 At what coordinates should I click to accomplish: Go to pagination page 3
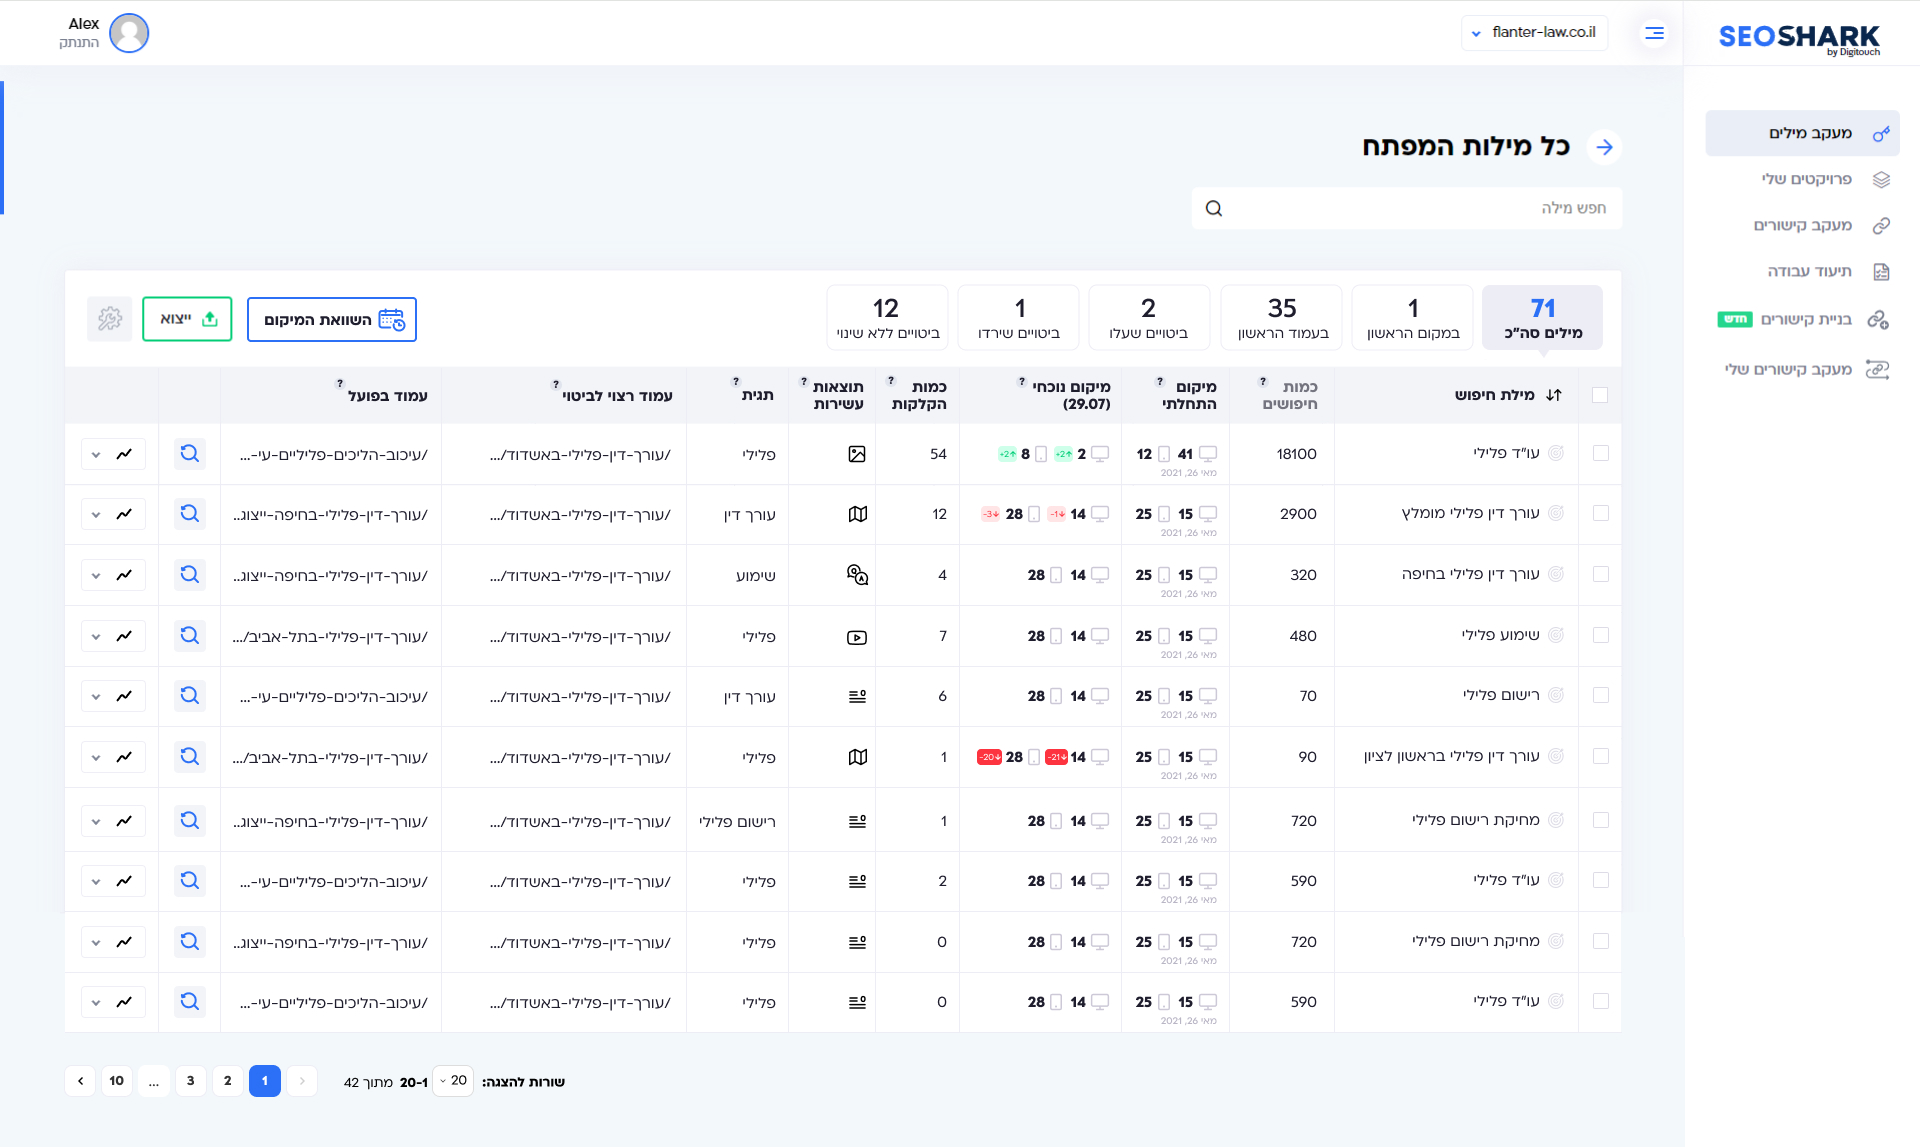tap(191, 1081)
